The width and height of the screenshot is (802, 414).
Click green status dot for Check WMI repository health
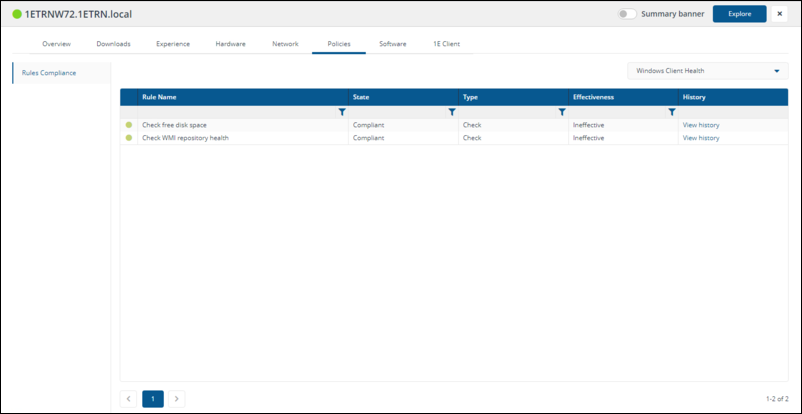click(129, 138)
